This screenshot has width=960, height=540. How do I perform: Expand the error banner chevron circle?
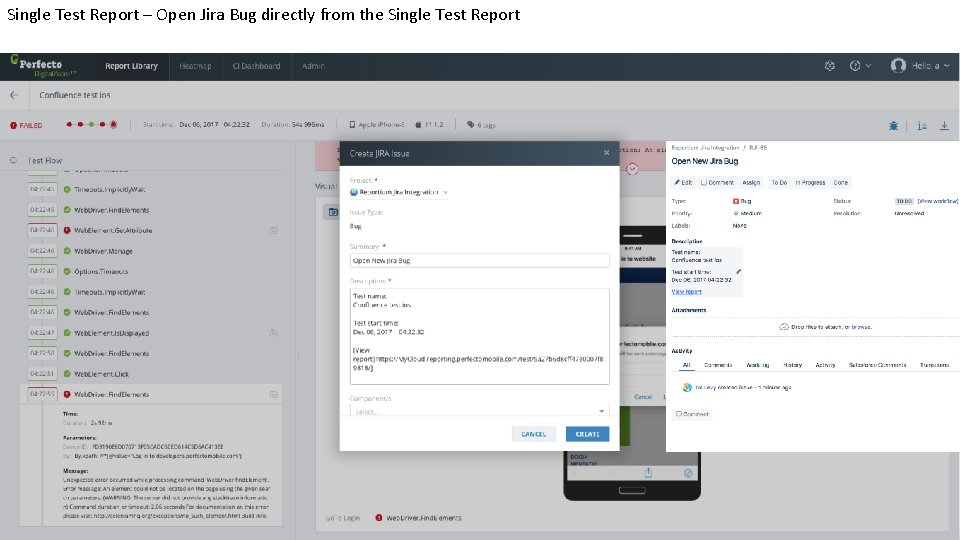[x=632, y=169]
